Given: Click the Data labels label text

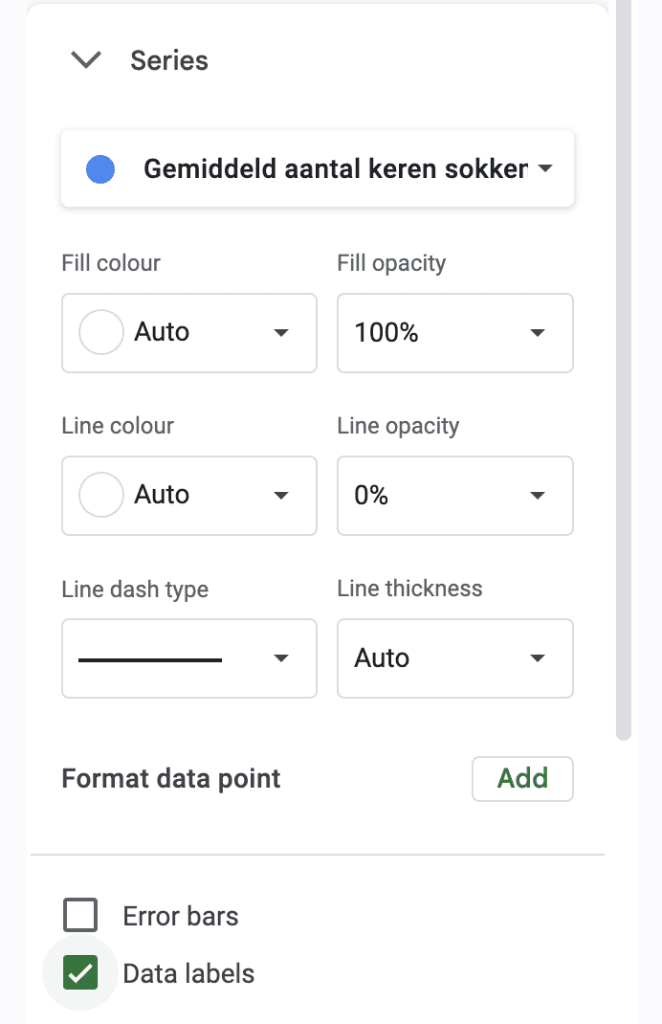Looking at the screenshot, I should [x=188, y=974].
